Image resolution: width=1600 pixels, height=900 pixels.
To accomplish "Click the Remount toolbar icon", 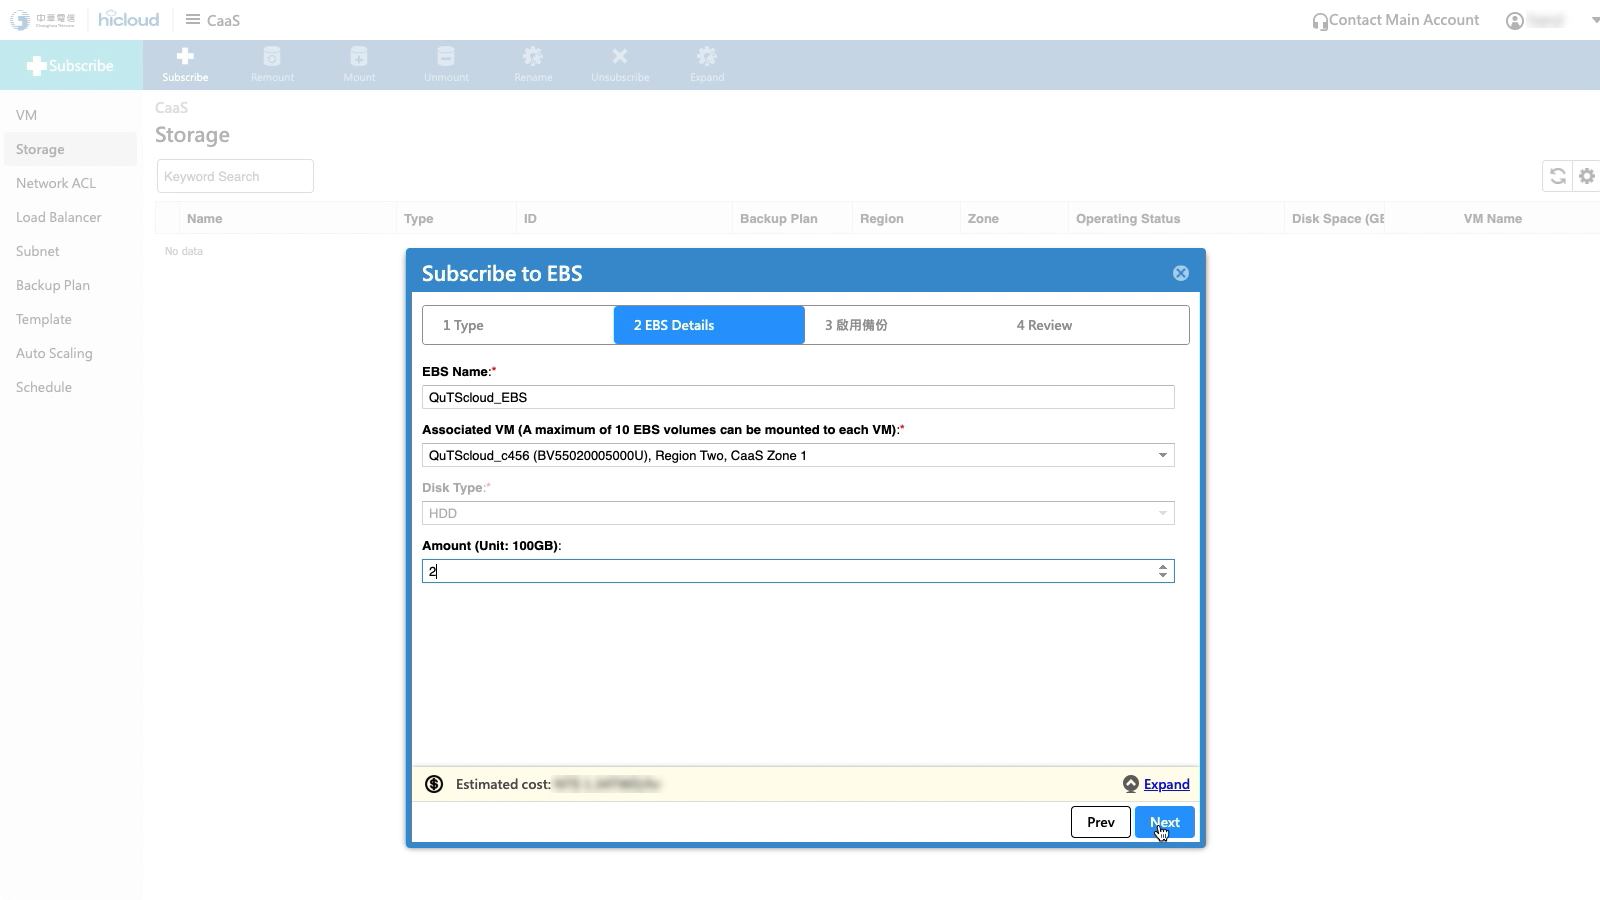I will [x=272, y=57].
